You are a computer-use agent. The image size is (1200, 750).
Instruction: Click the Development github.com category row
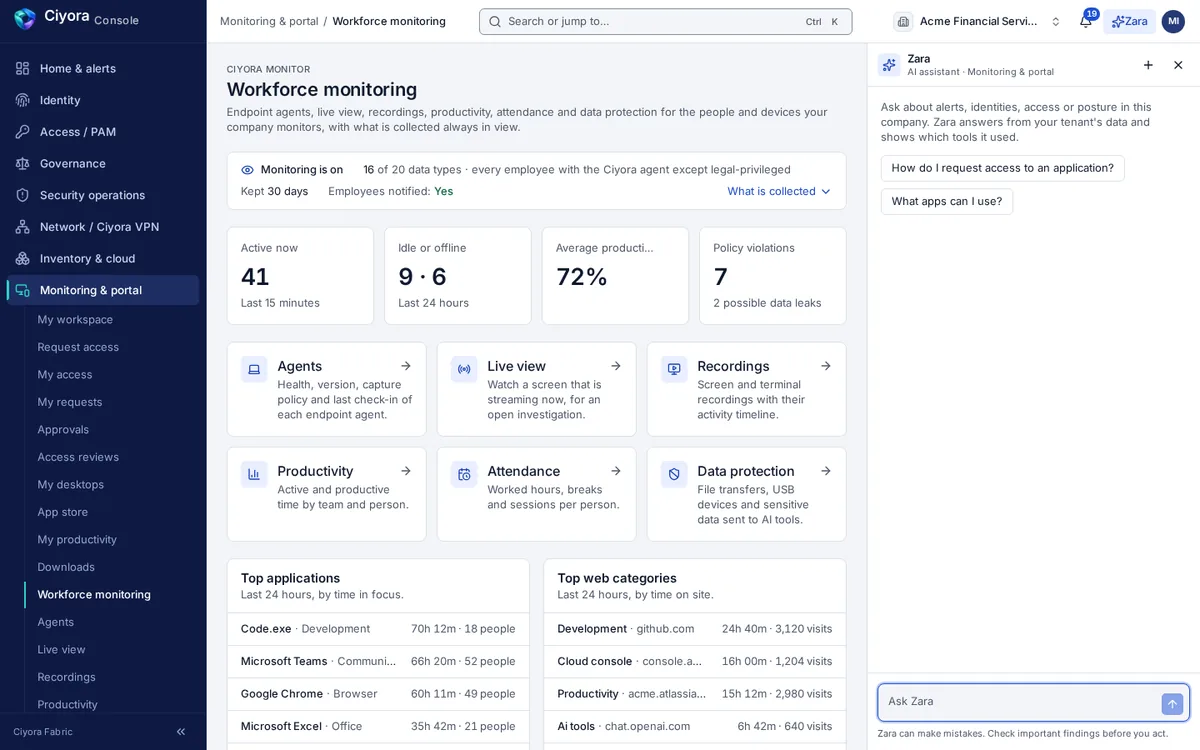[695, 629]
